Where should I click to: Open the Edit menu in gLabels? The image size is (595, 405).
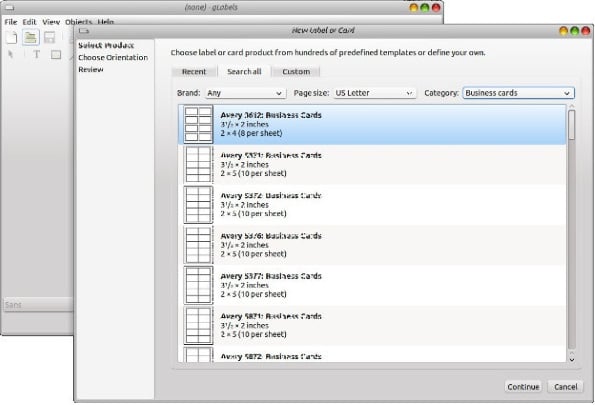point(29,22)
